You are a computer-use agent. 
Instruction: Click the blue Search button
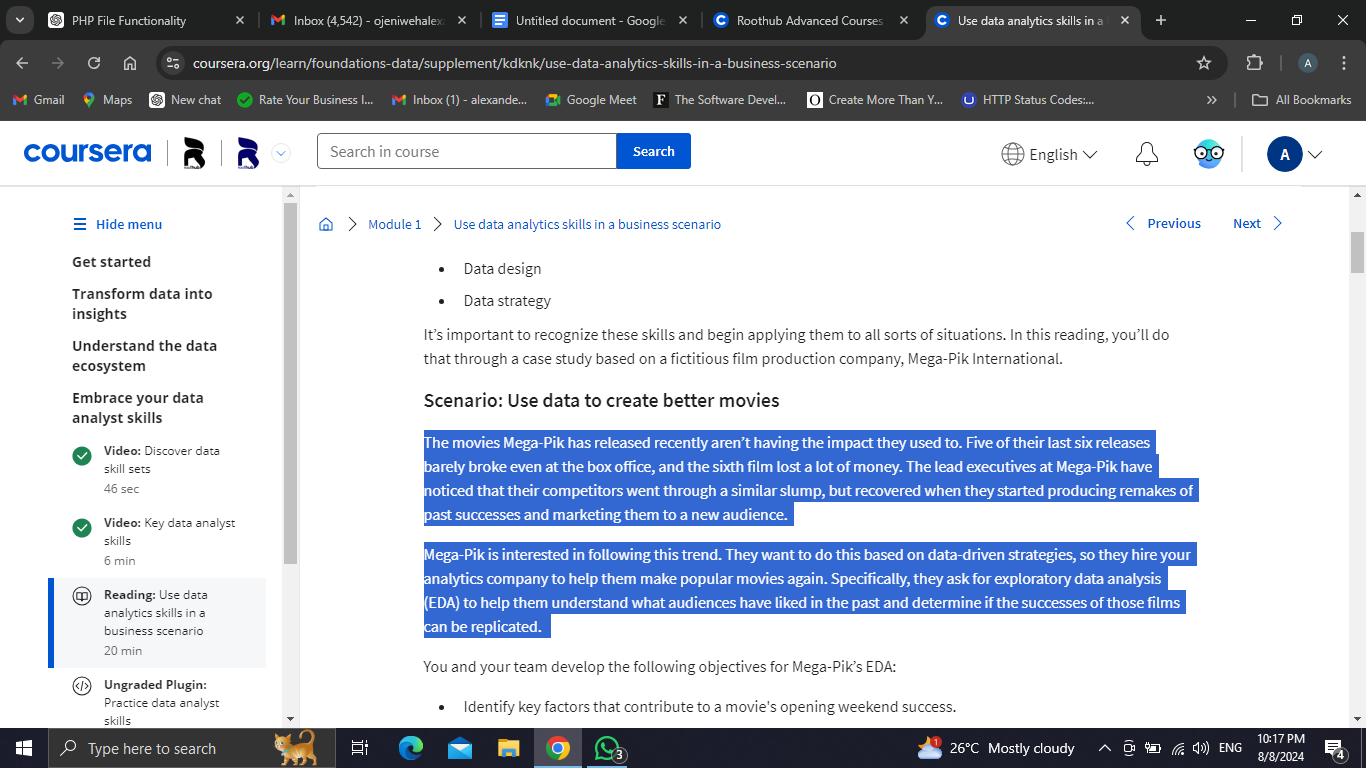(653, 151)
